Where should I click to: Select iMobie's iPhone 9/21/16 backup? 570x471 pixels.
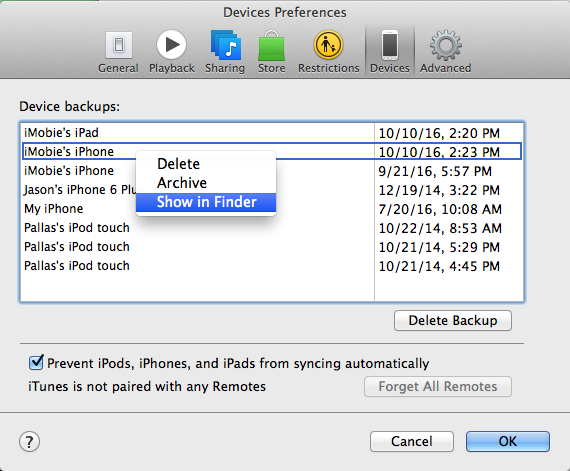click(x=272, y=171)
